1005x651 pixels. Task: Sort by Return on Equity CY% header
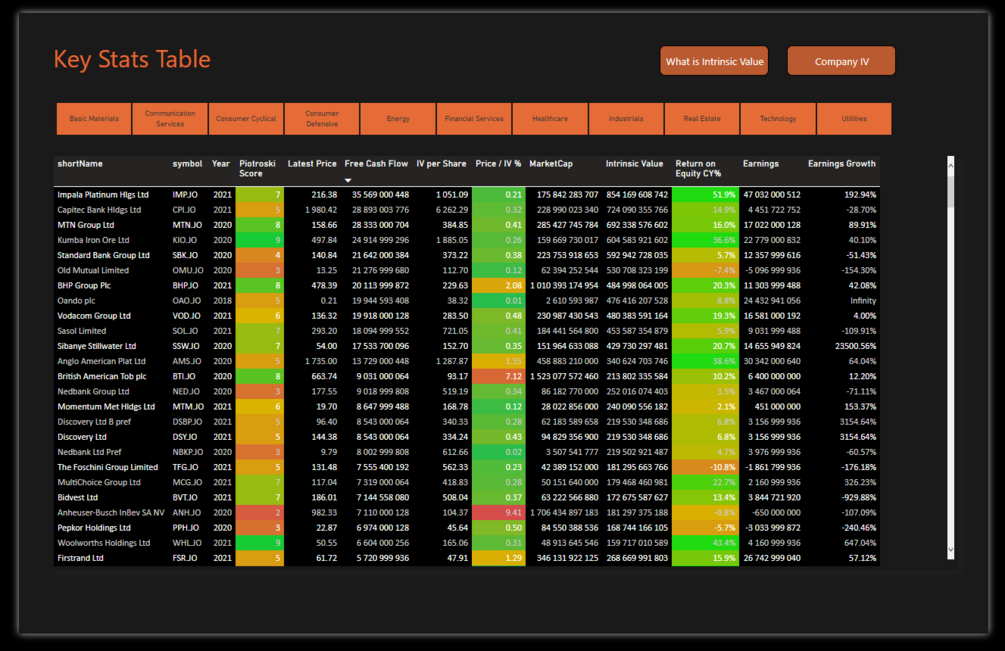coord(698,169)
